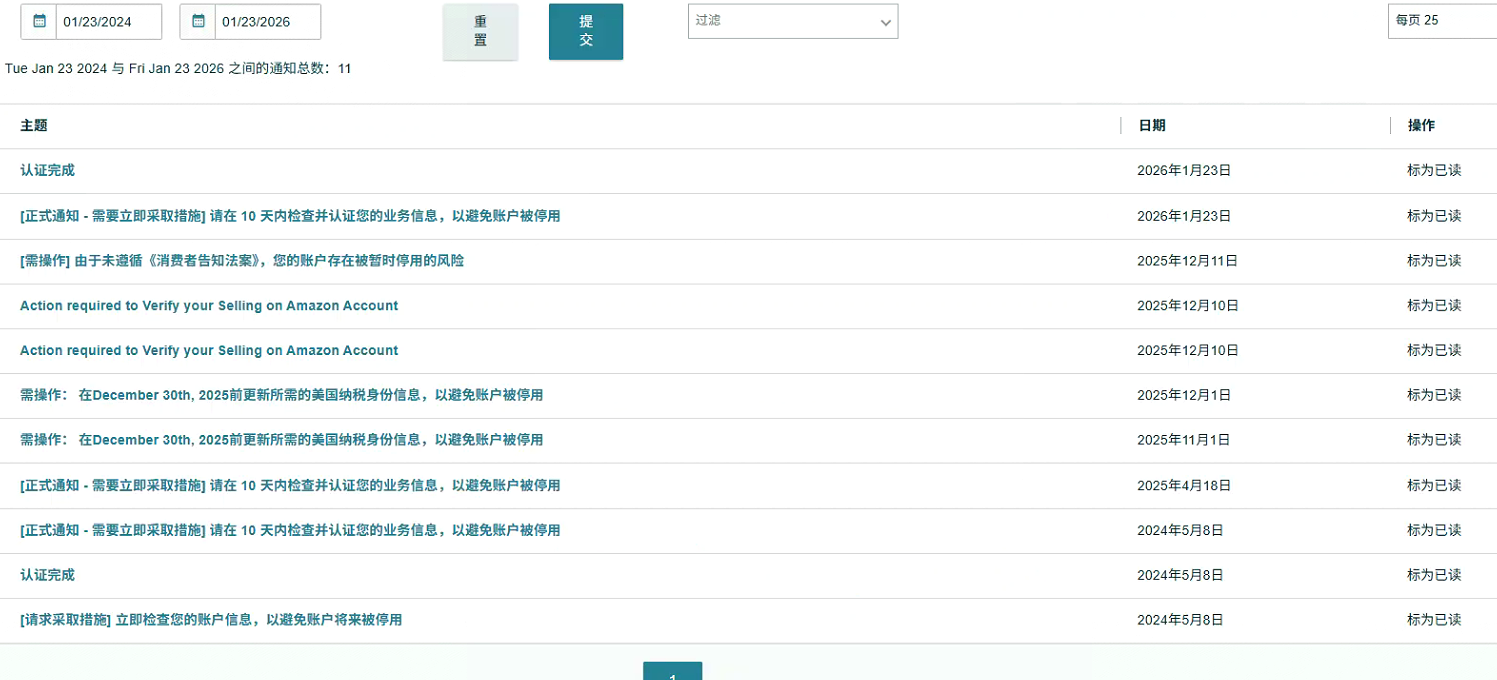Open the 认证完成 notification dated 2026年1月23日
The width and height of the screenshot is (1497, 680).
click(47, 171)
